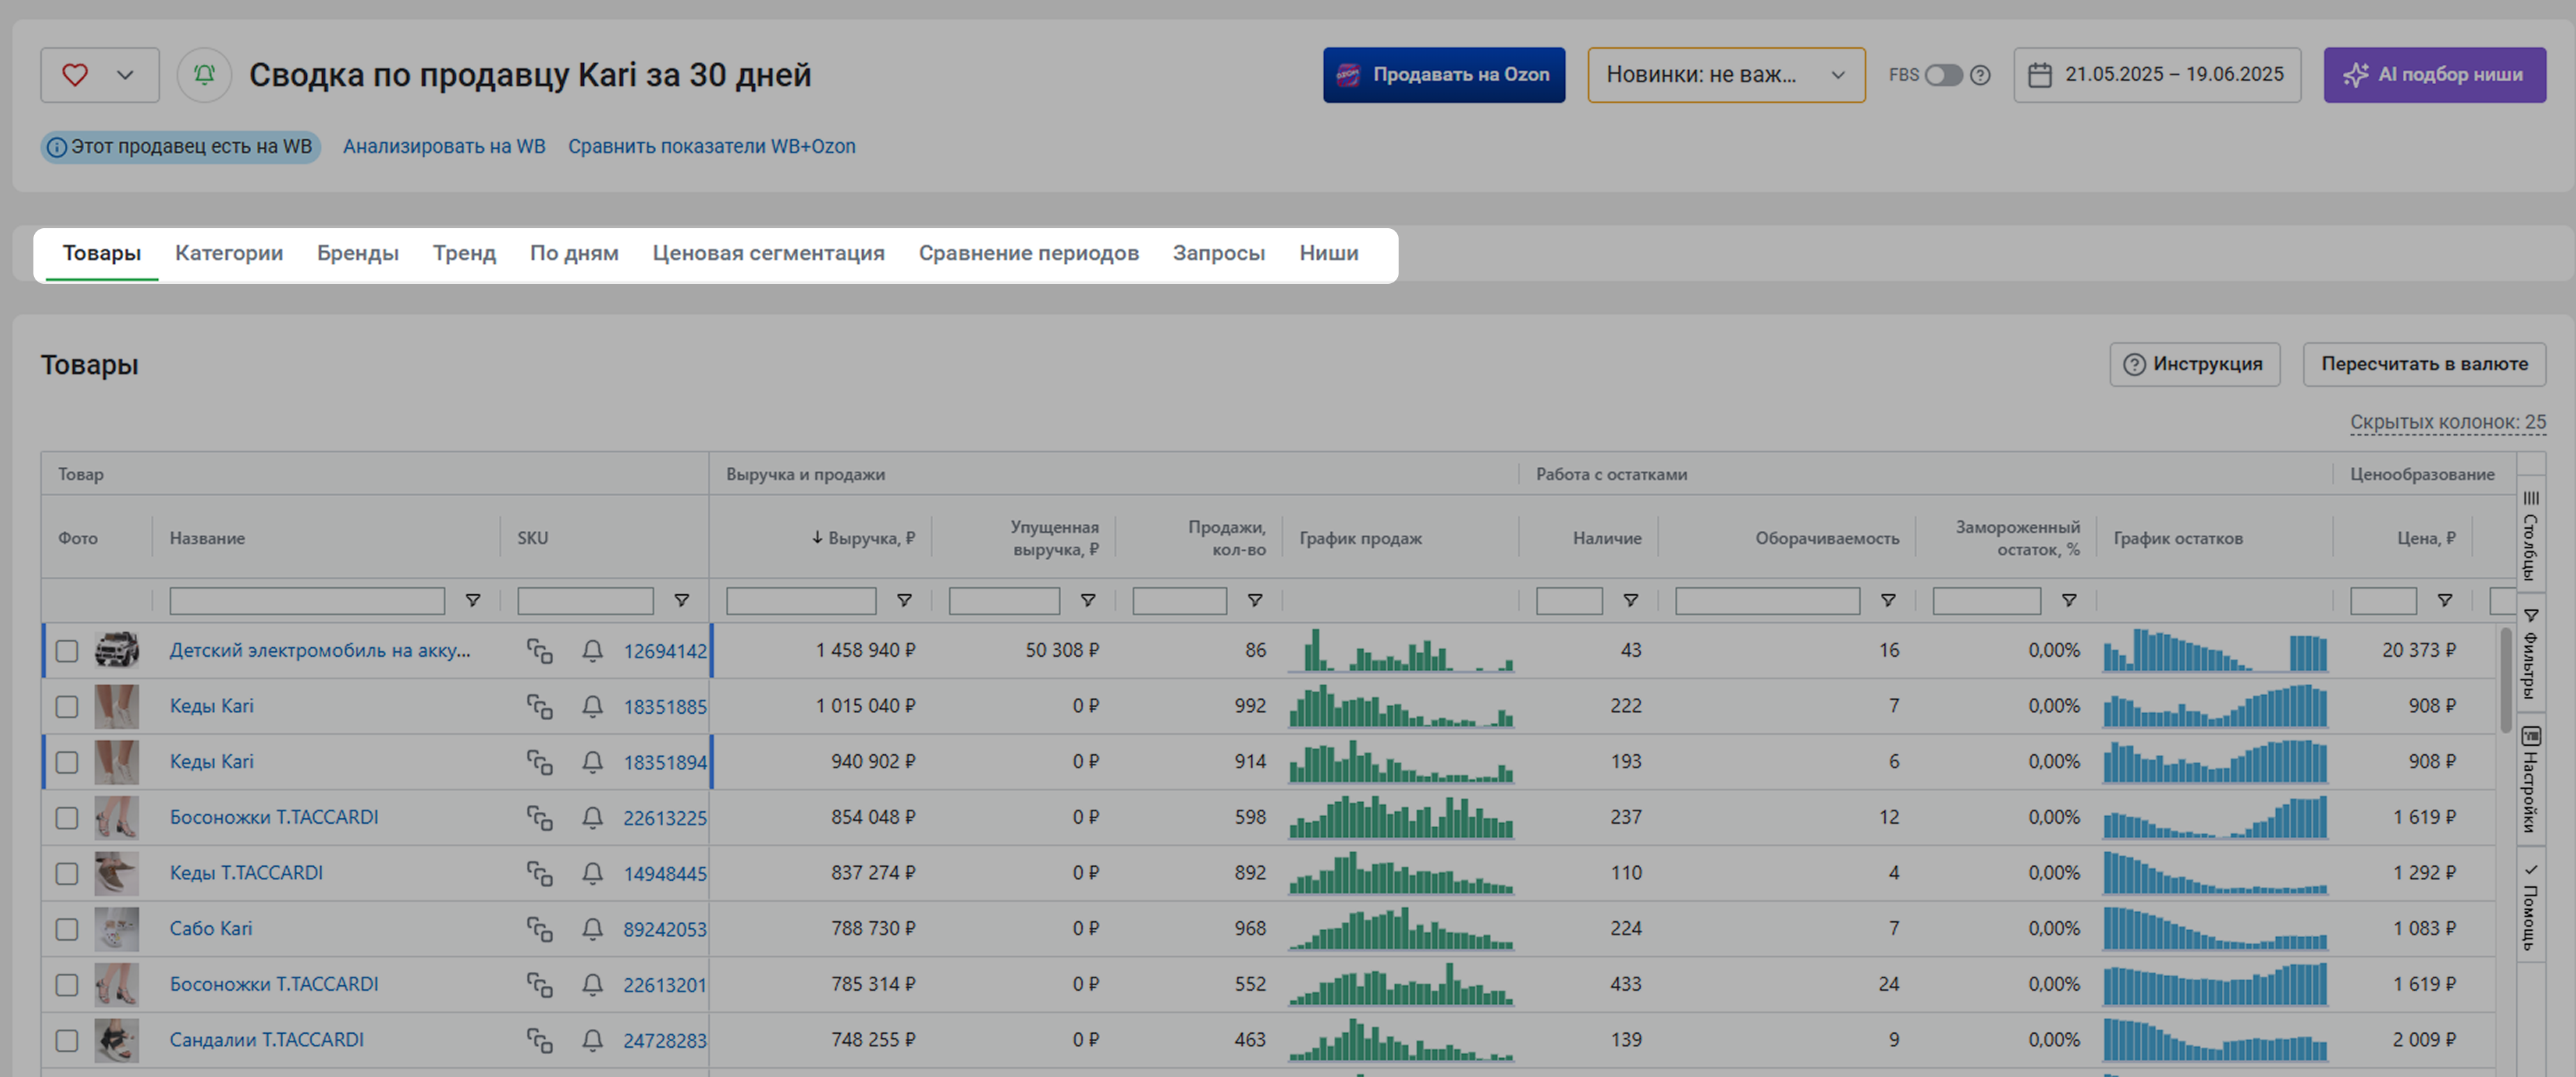Bell icon for SKU 18351885 row
This screenshot has width=2576, height=1077.
[x=592, y=707]
